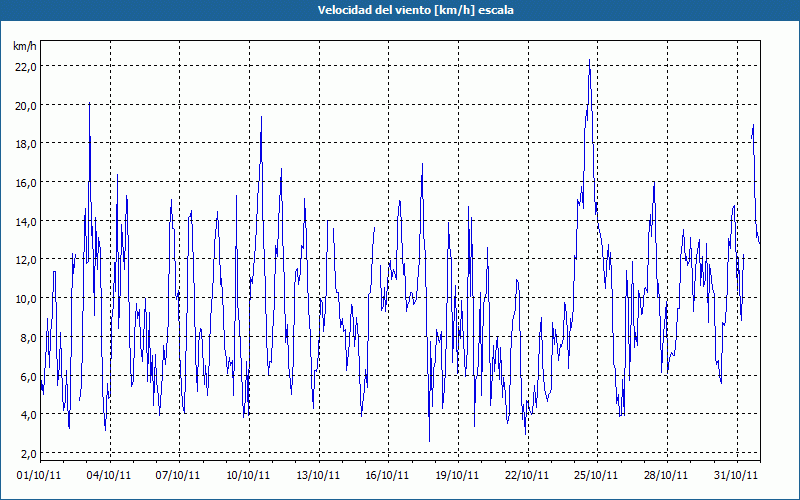Click the 01/10/11 date label
Viewport: 800px width, 500px height.
39,475
